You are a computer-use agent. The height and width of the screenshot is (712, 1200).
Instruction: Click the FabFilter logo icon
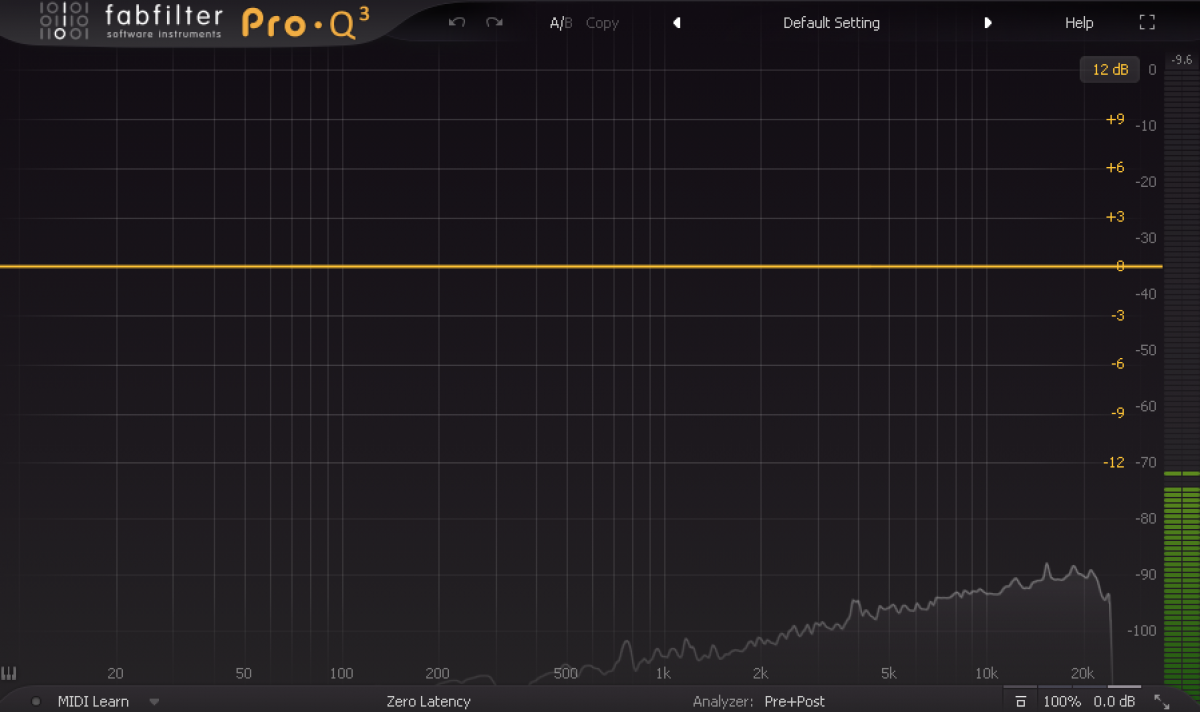pos(60,22)
